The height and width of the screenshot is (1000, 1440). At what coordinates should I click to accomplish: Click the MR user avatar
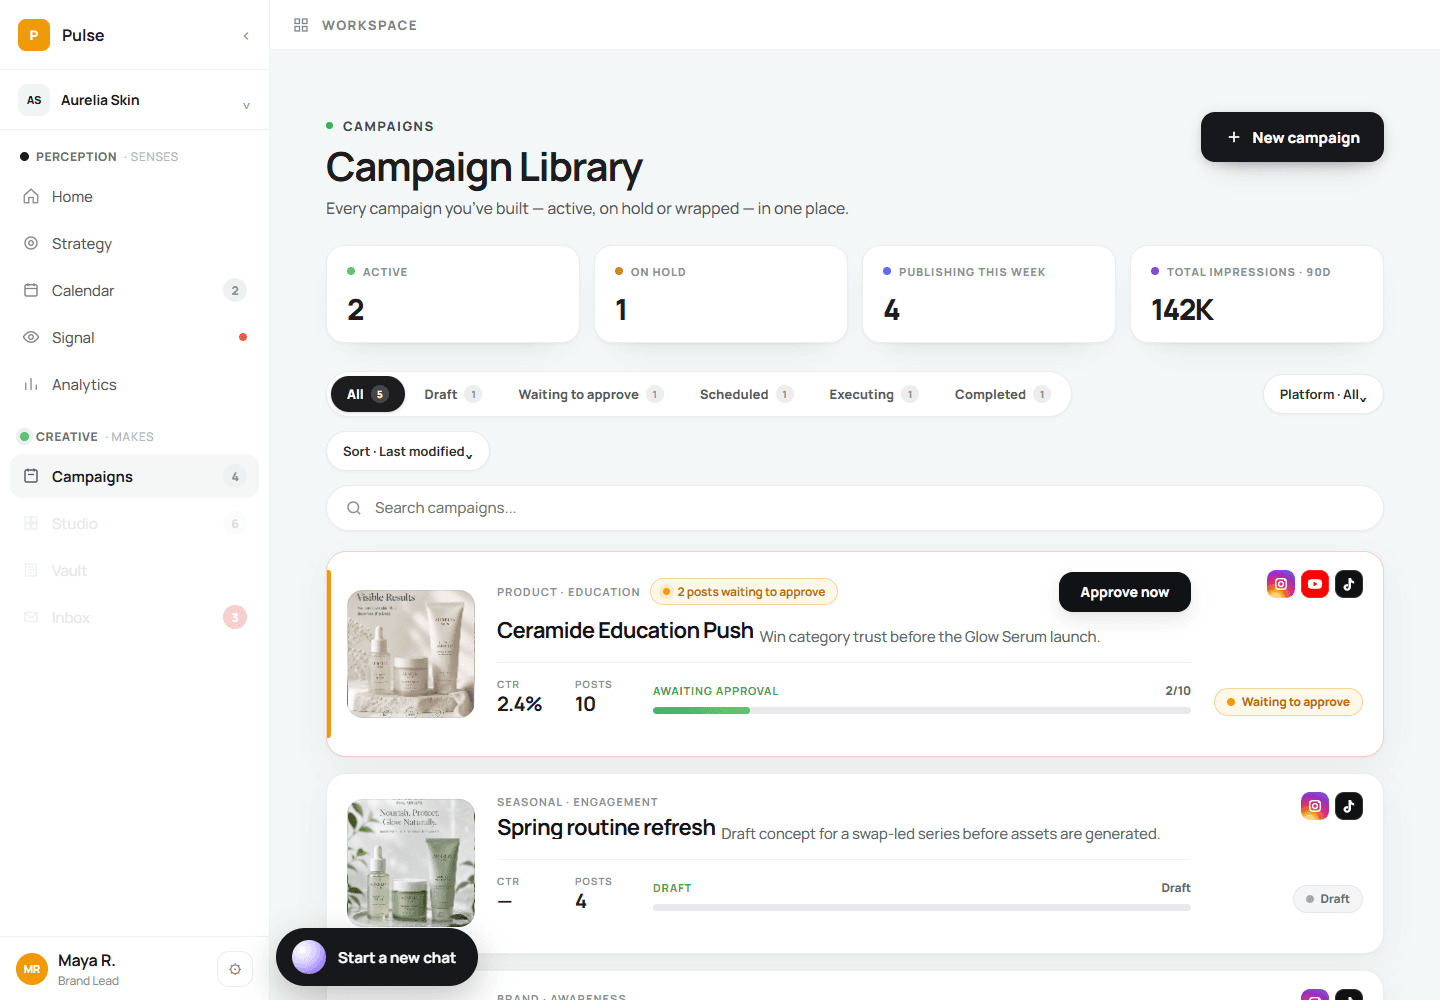(32, 969)
